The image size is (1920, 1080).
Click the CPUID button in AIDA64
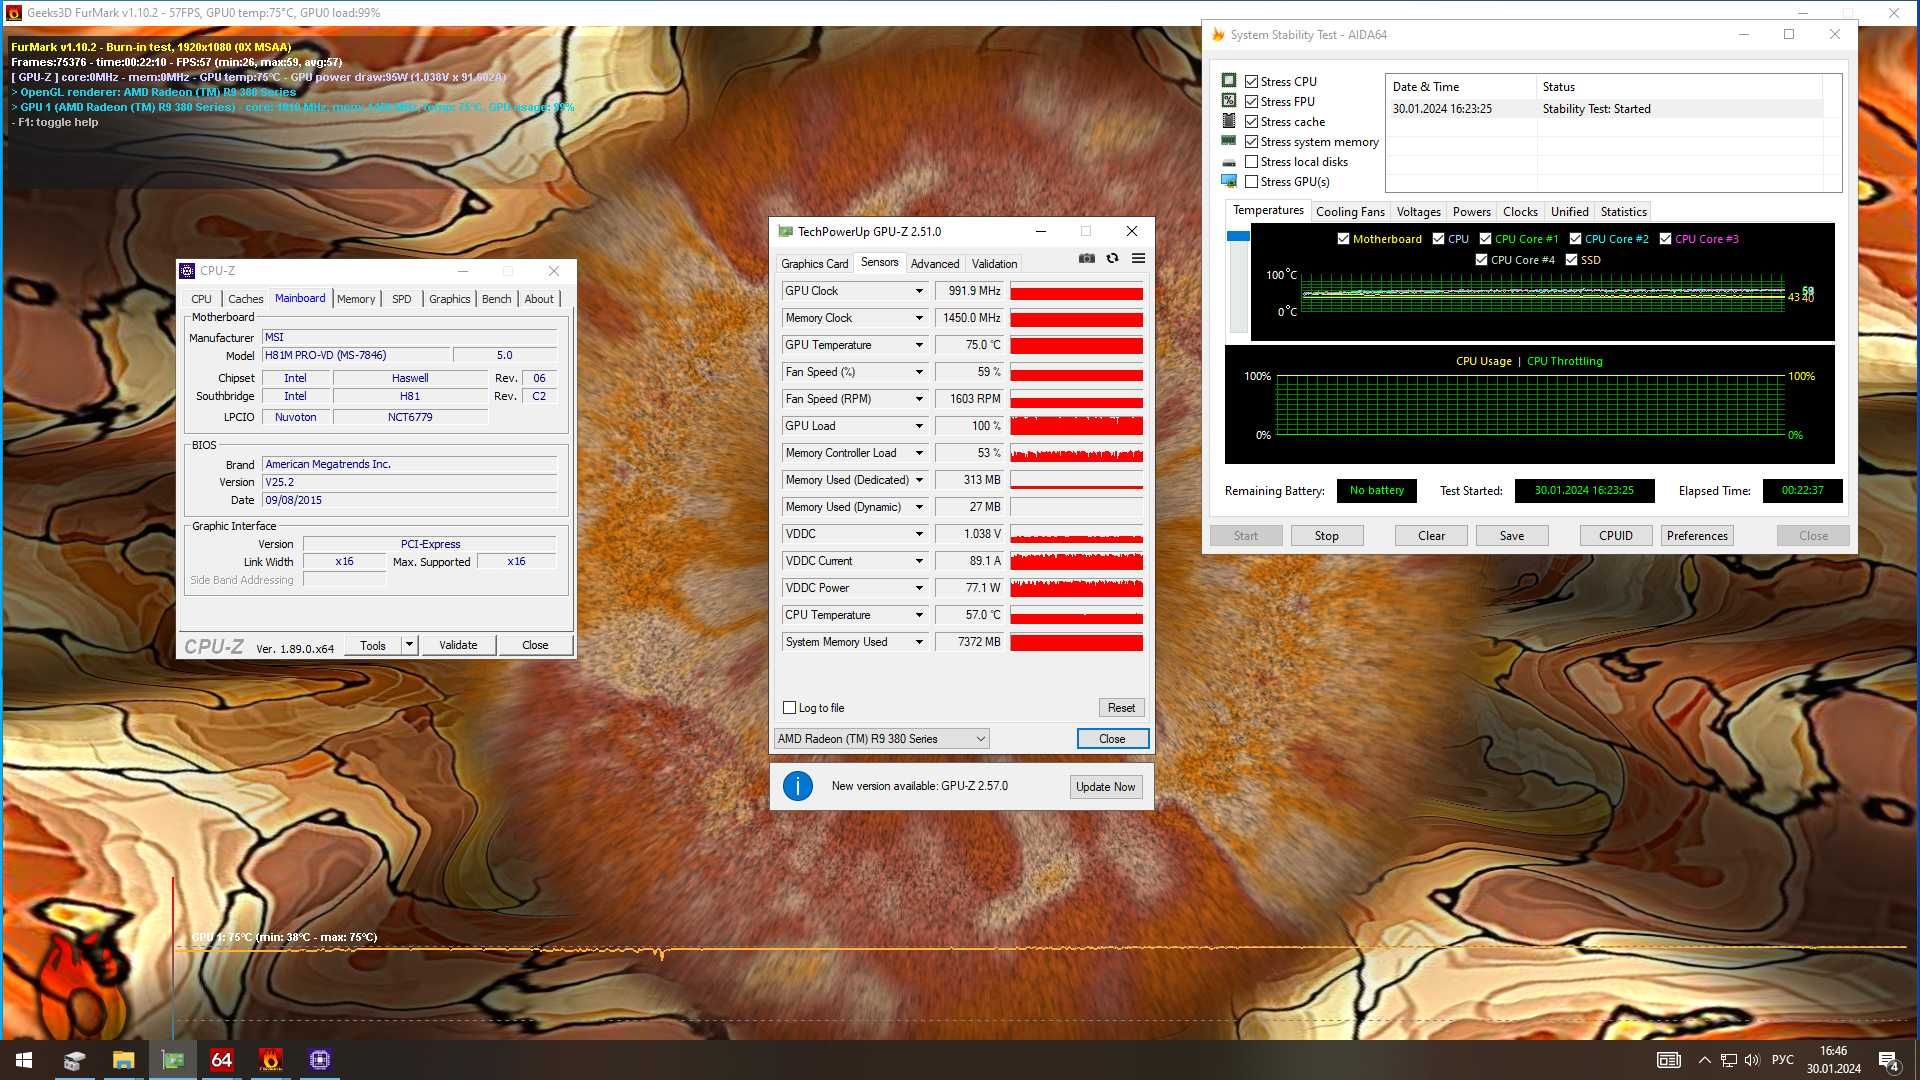tap(1614, 535)
